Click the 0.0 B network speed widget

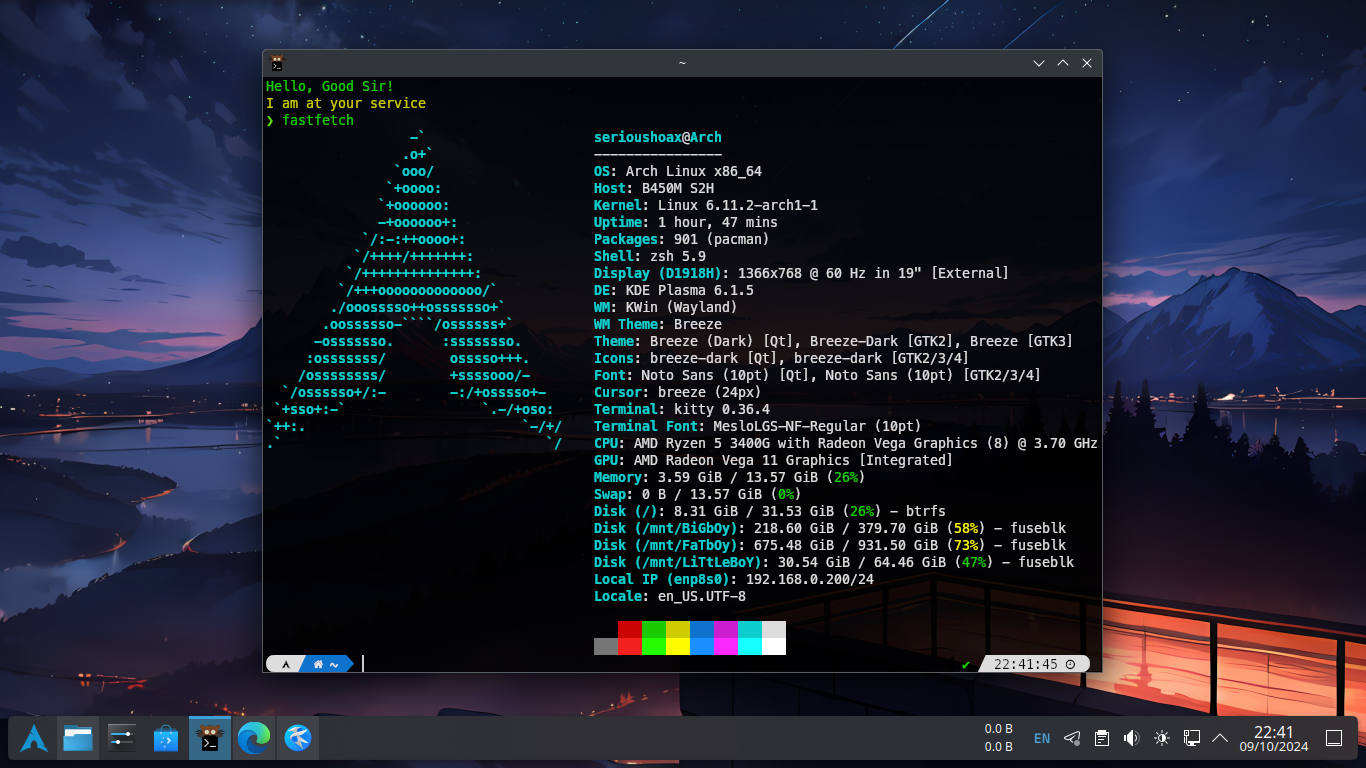click(999, 738)
